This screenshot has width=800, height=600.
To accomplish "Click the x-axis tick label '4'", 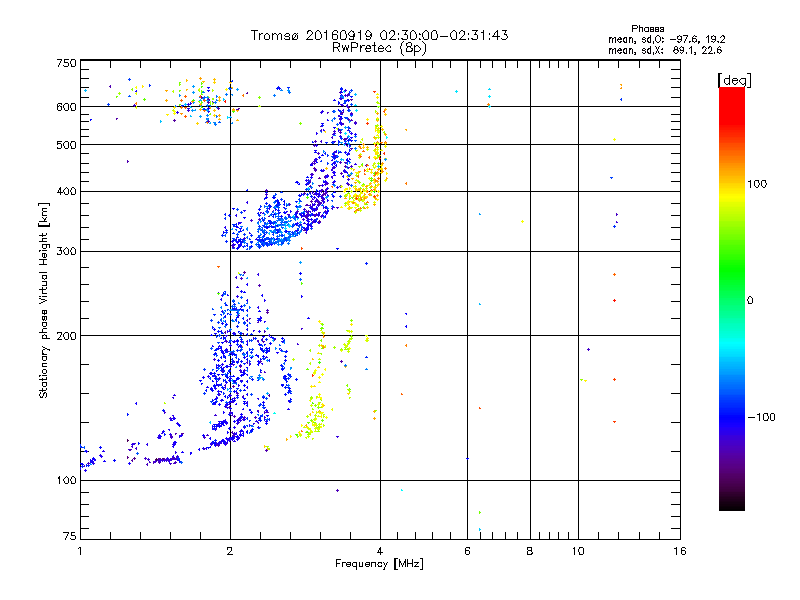I will pos(380,551).
